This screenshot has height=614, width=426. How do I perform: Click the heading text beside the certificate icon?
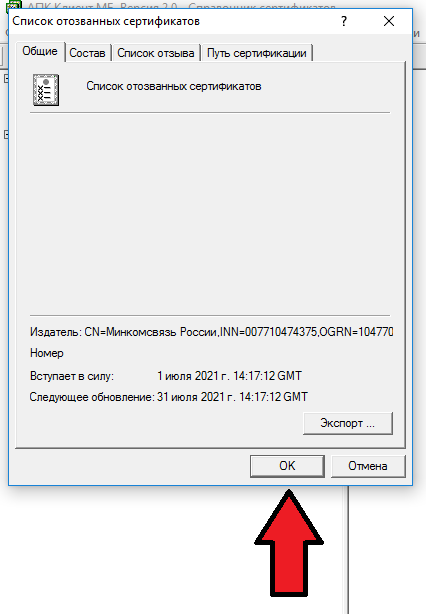tap(174, 86)
